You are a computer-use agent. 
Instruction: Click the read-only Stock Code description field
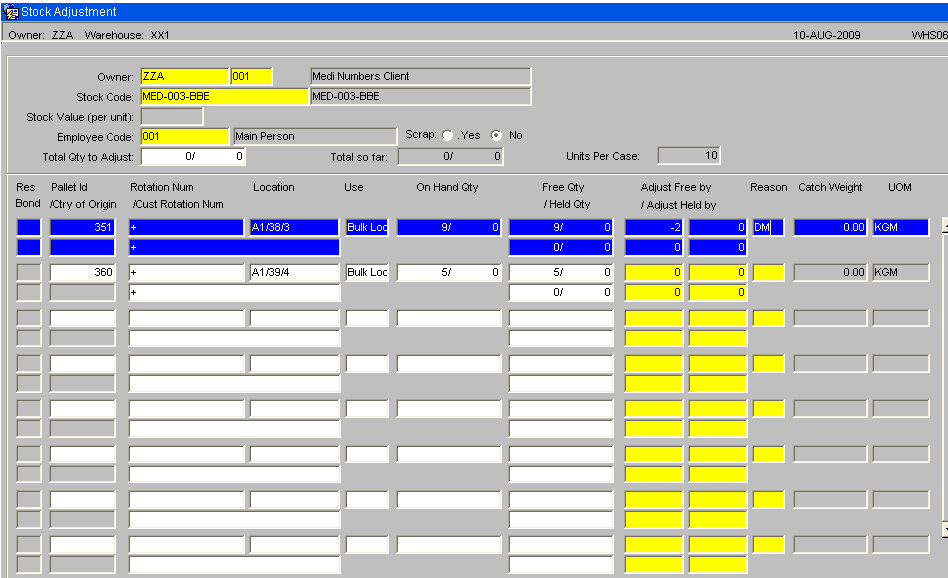click(x=421, y=96)
